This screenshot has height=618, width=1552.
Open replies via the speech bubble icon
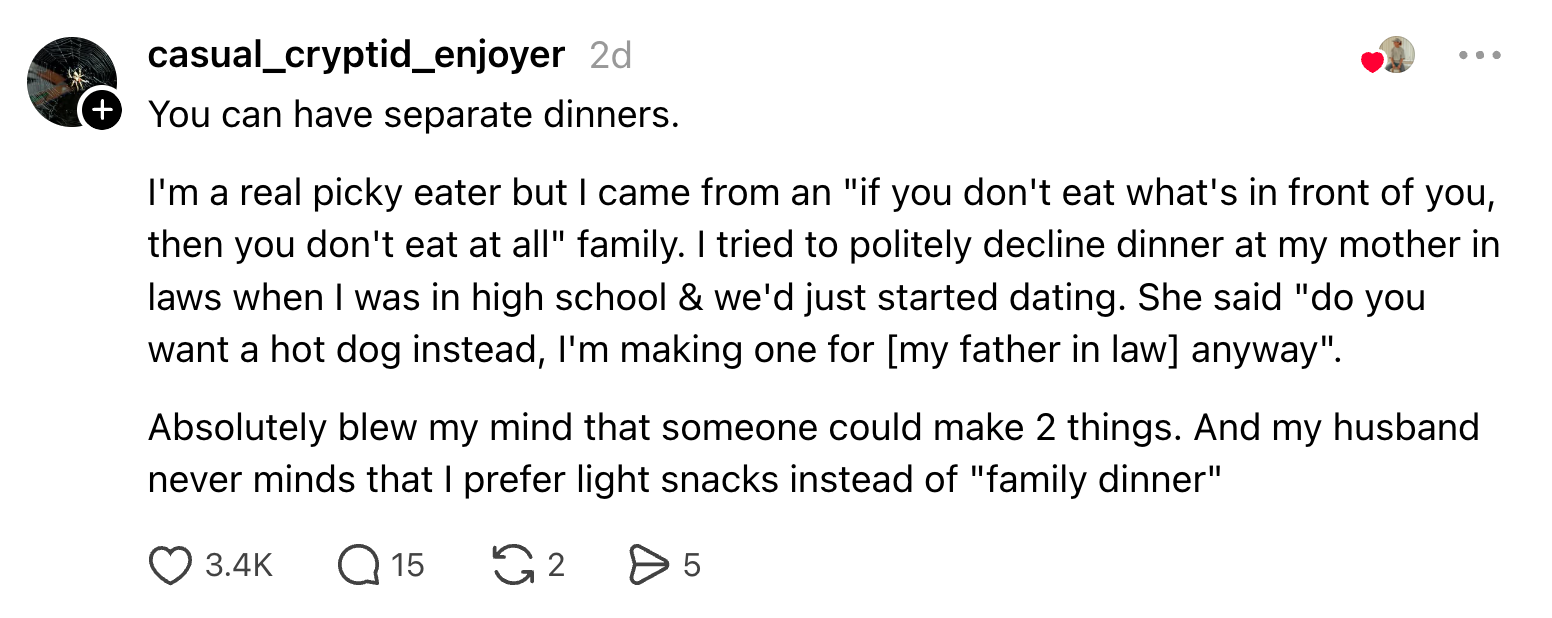pos(359,566)
